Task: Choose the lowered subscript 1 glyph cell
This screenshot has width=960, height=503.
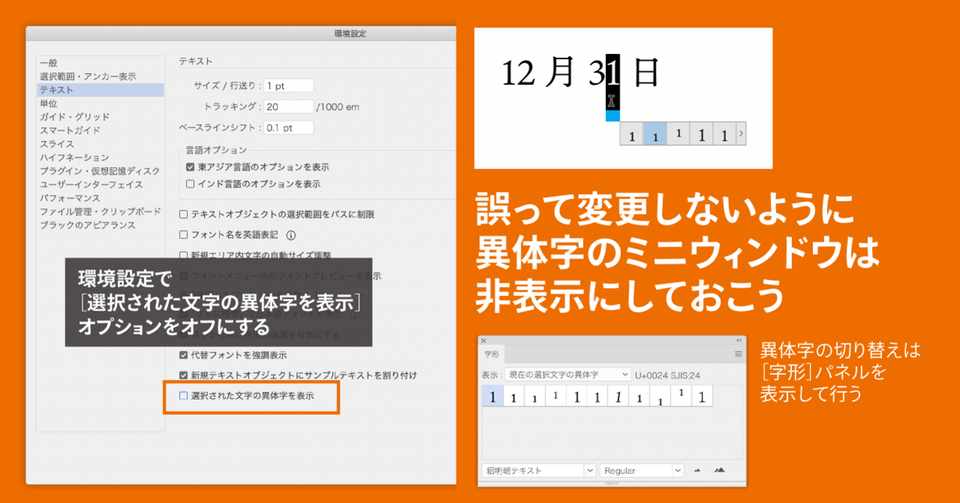Action: tap(660, 397)
